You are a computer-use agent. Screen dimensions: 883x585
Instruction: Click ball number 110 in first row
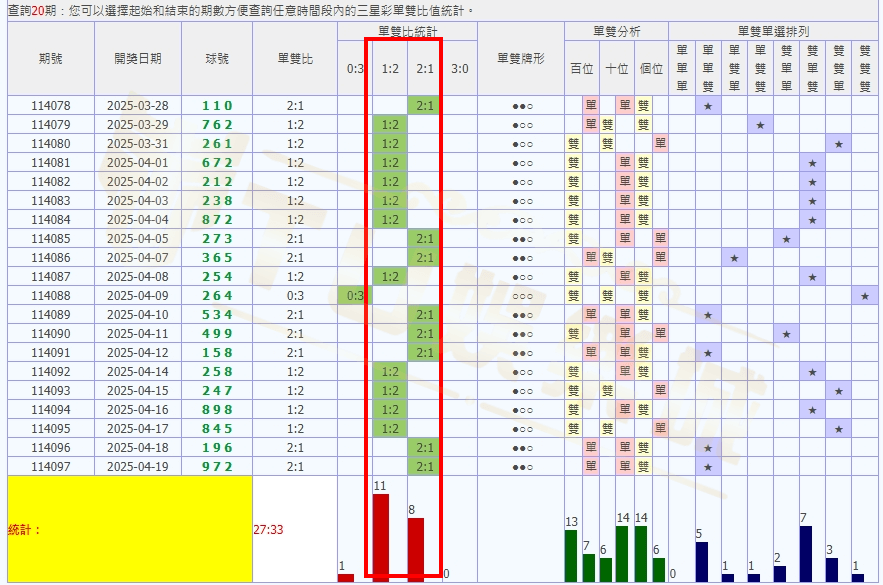tap(217, 106)
